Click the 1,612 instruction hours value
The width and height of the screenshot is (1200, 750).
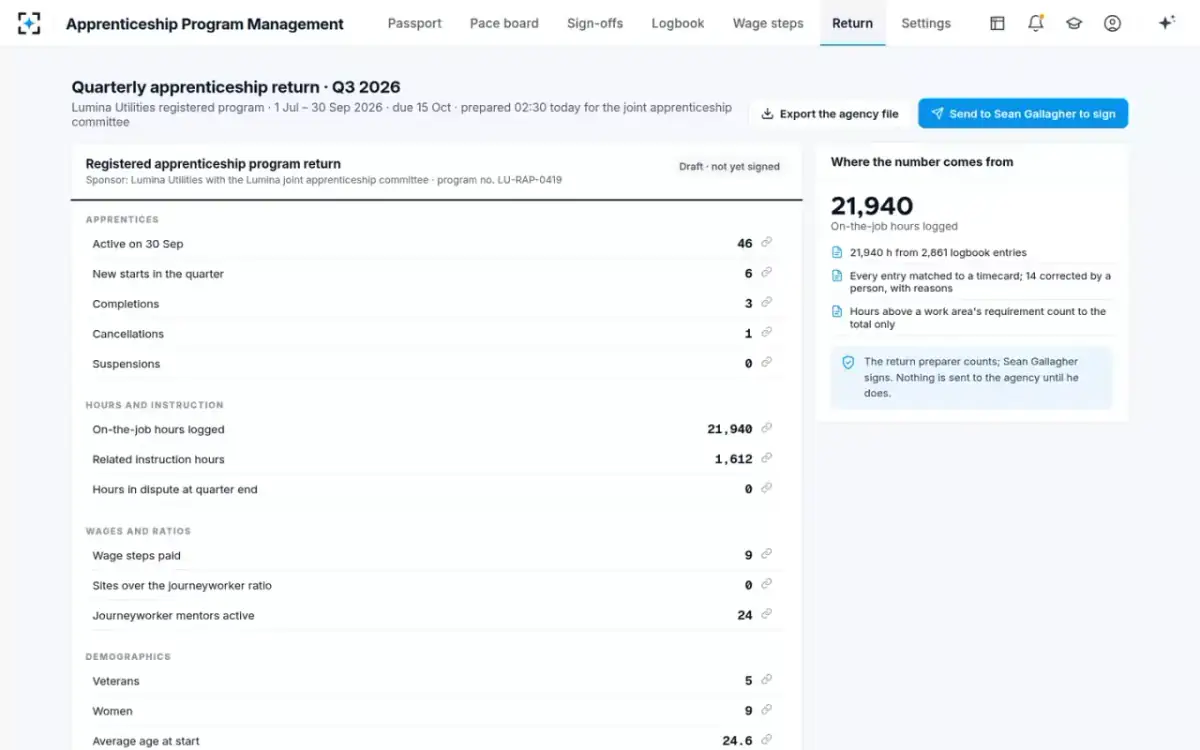tap(733, 459)
